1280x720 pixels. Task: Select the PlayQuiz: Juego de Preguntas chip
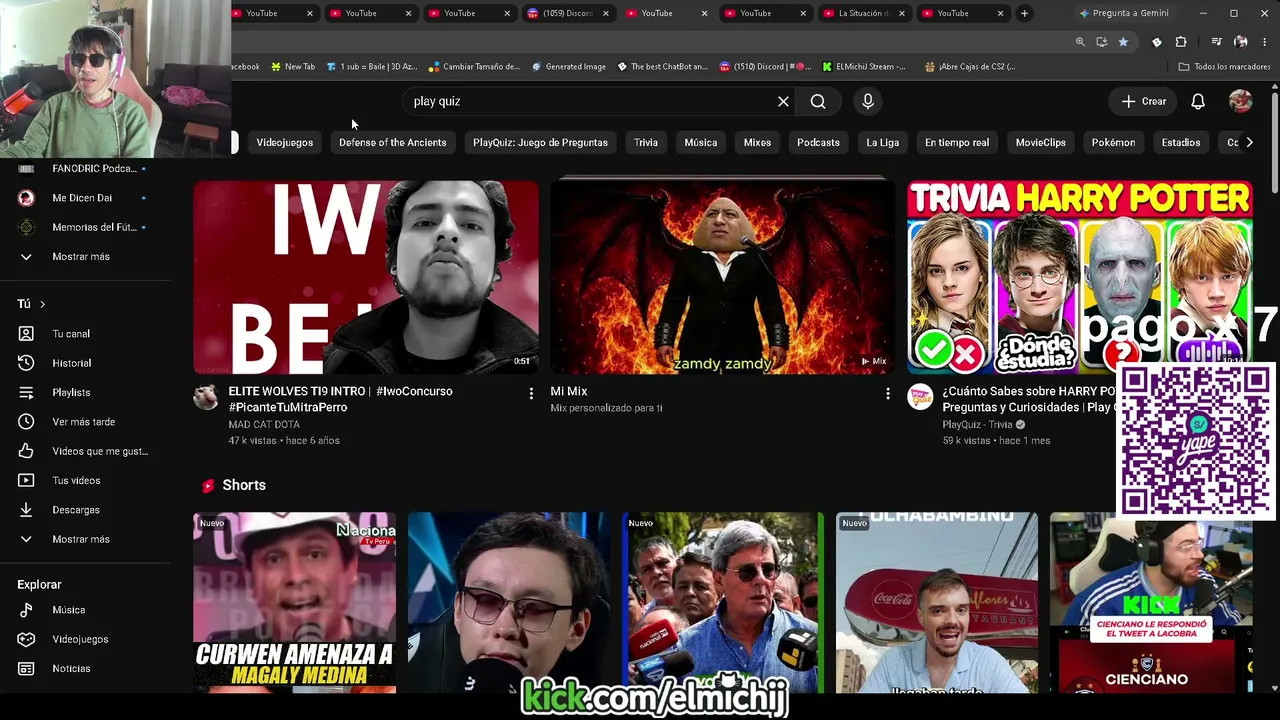tap(540, 142)
